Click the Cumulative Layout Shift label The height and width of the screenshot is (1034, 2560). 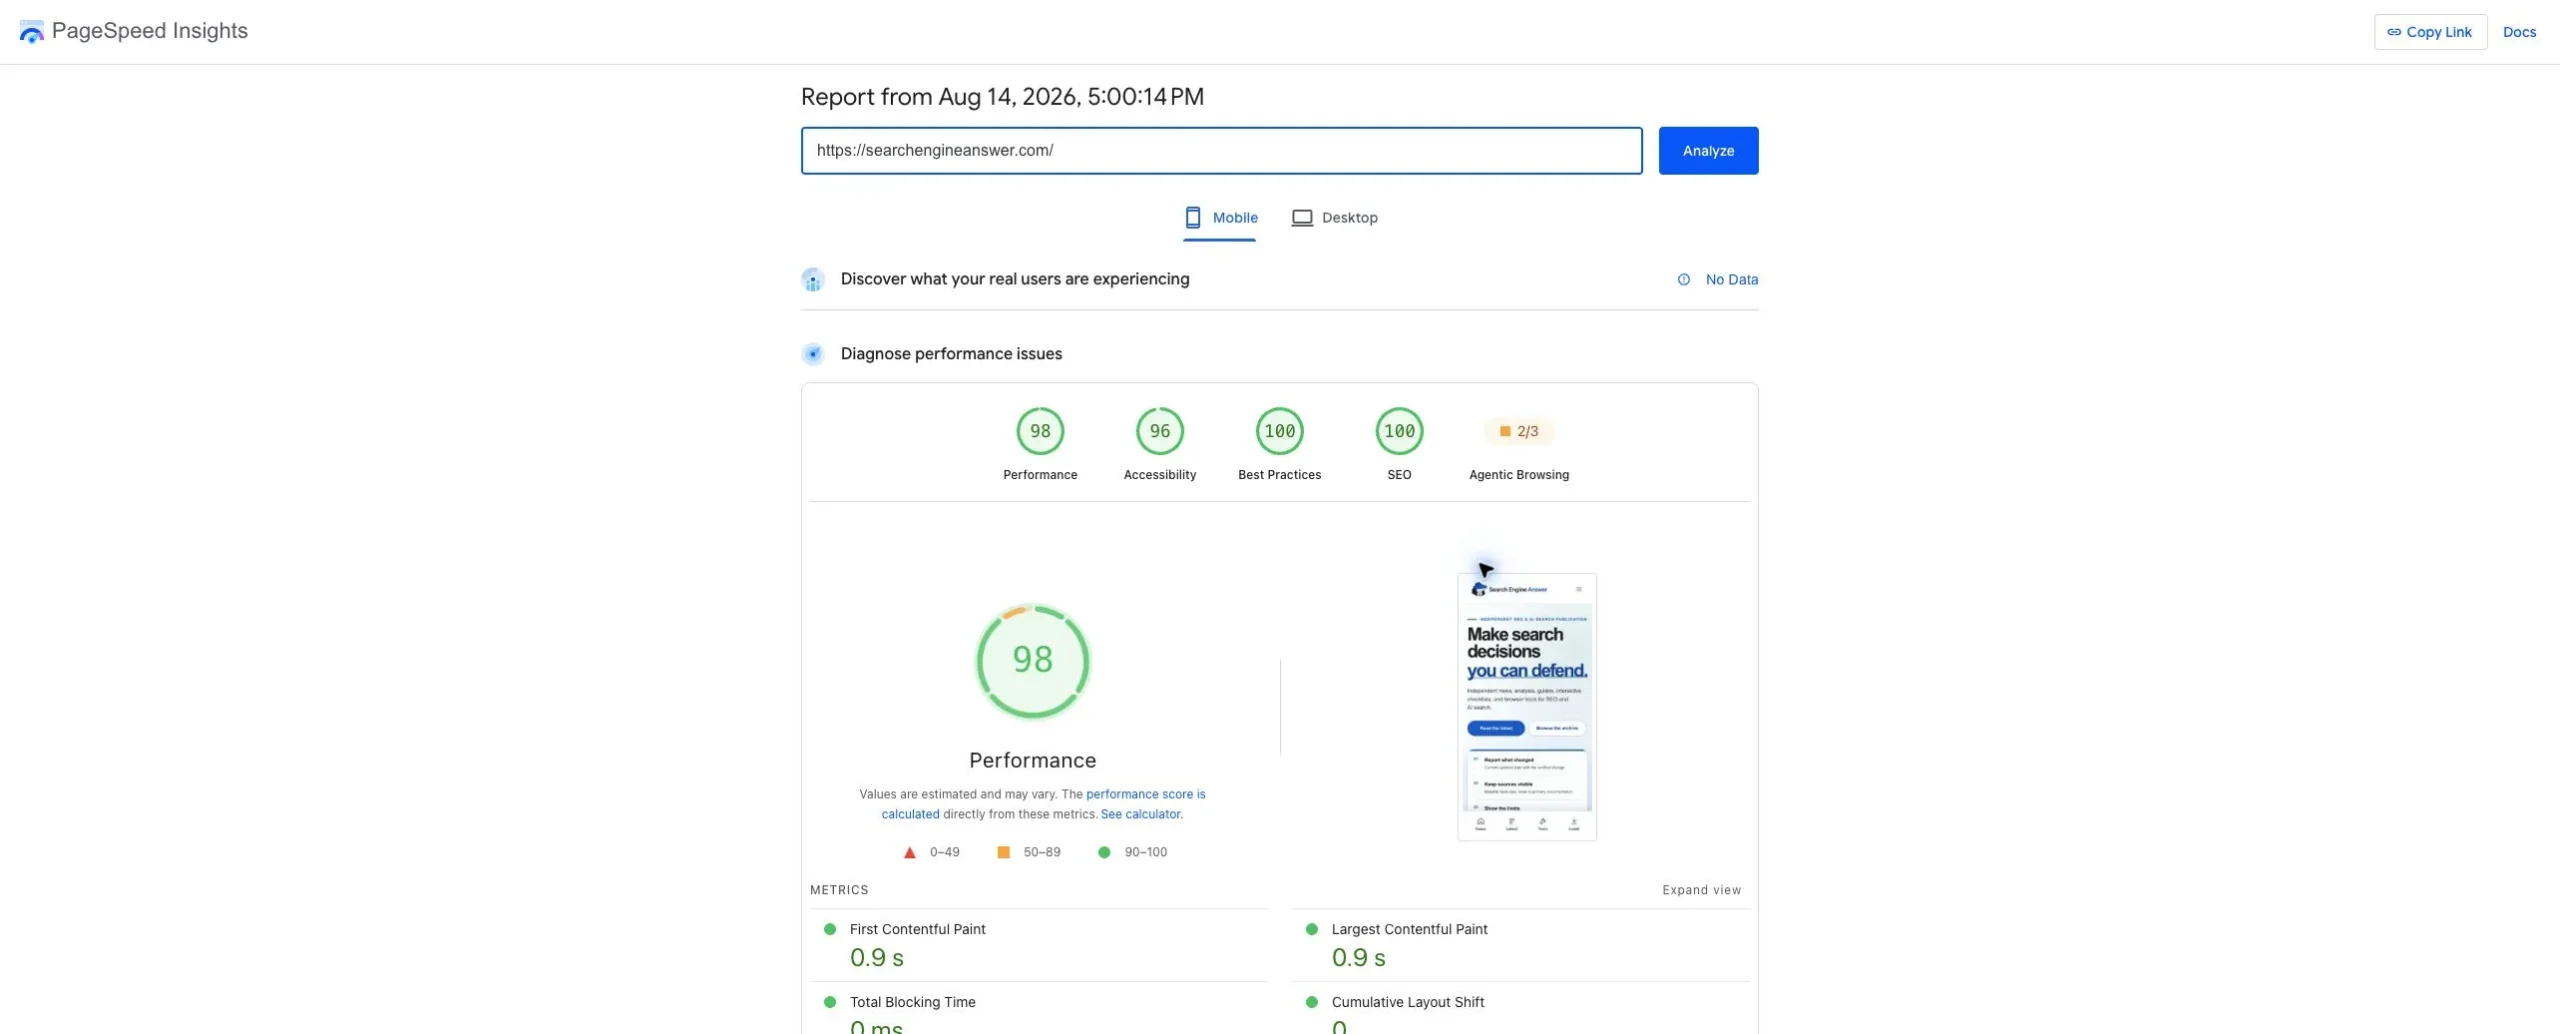[x=1407, y=1002]
